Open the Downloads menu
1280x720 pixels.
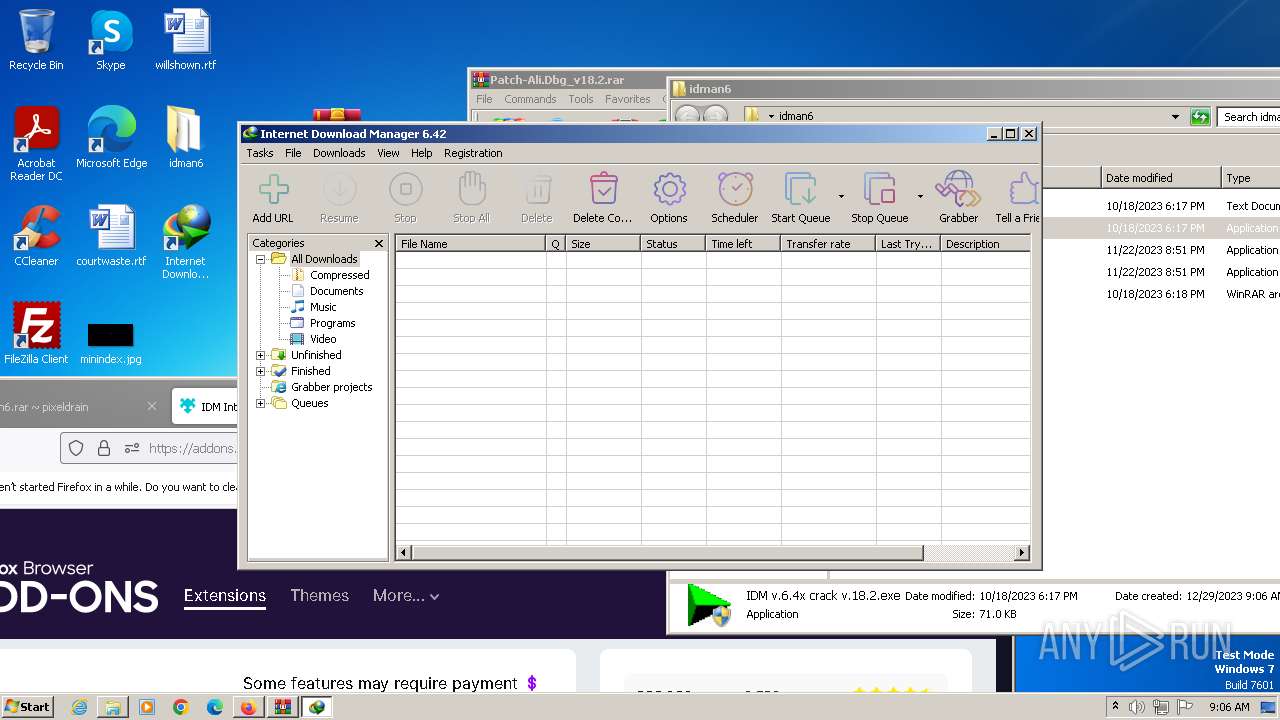[339, 153]
